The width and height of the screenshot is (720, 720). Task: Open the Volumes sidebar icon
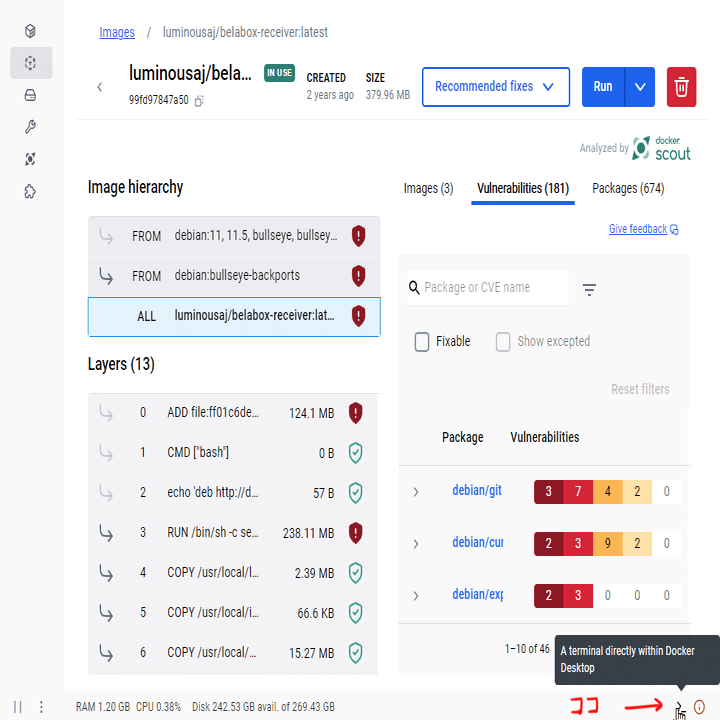[x=30, y=95]
